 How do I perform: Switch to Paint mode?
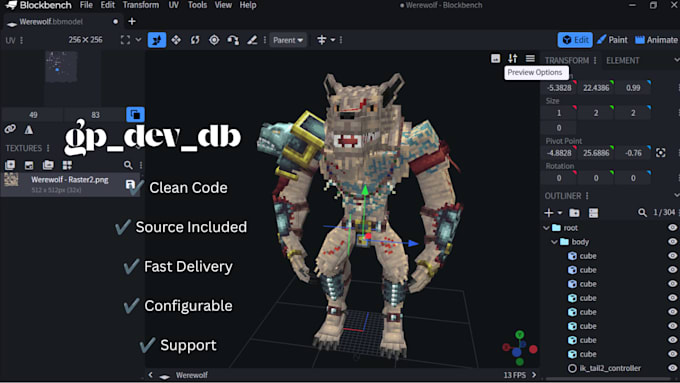point(612,40)
